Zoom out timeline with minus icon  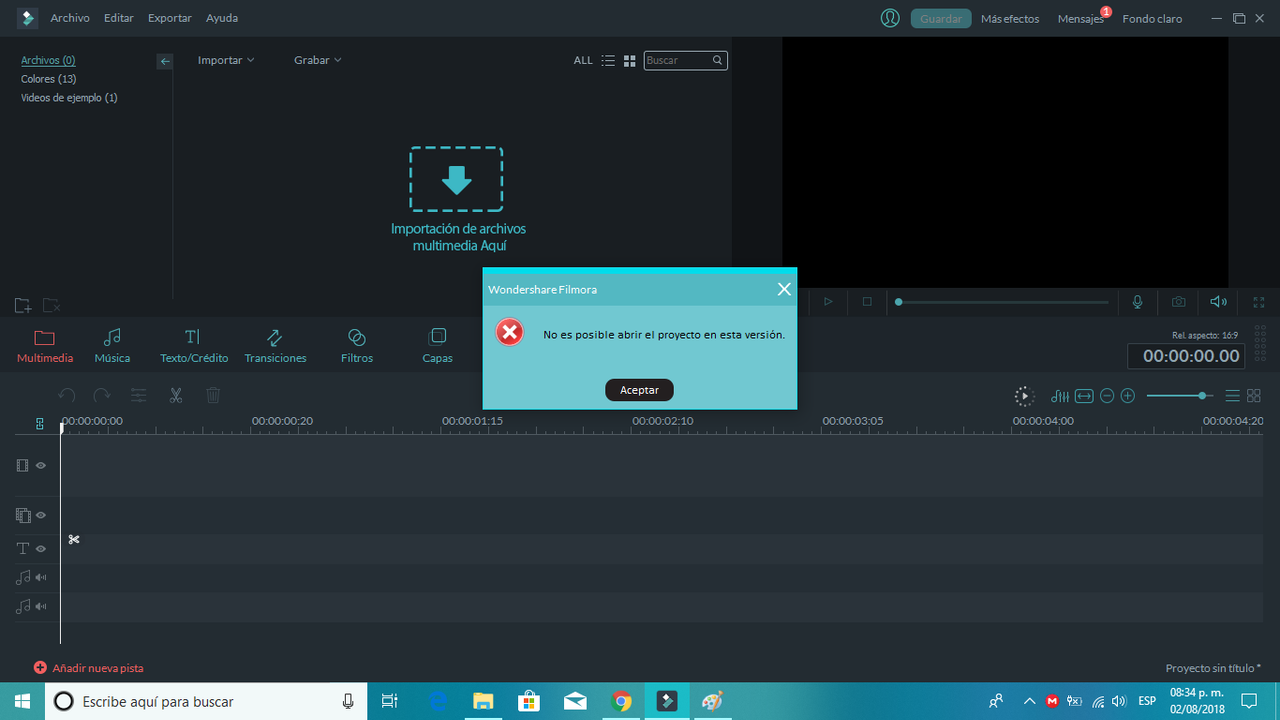(x=1107, y=396)
